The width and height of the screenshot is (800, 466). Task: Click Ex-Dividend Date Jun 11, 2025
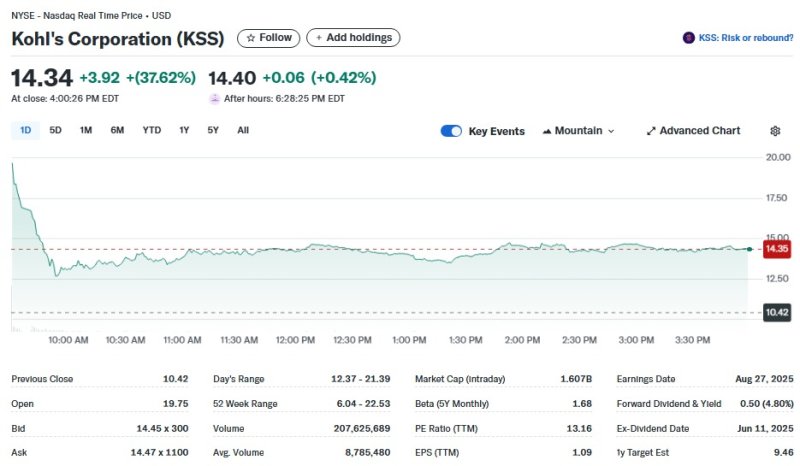(x=765, y=429)
